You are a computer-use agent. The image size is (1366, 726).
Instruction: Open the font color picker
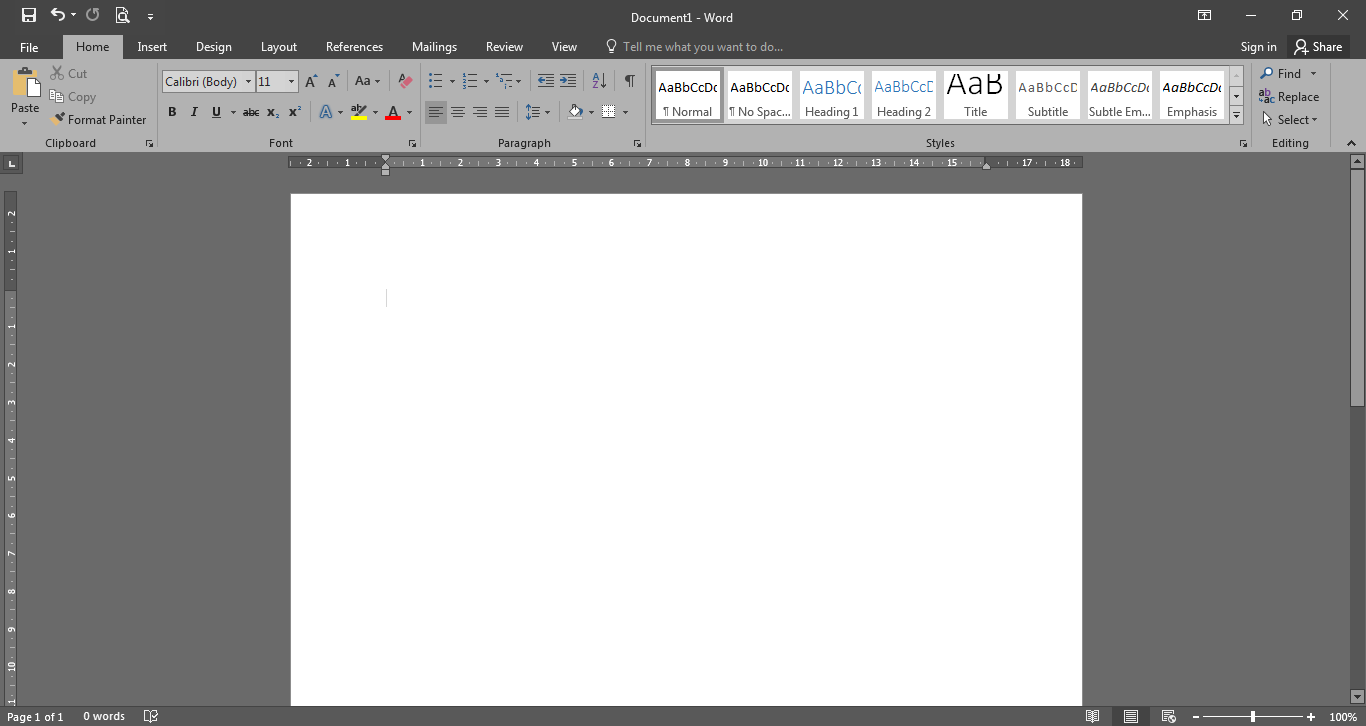point(407,112)
